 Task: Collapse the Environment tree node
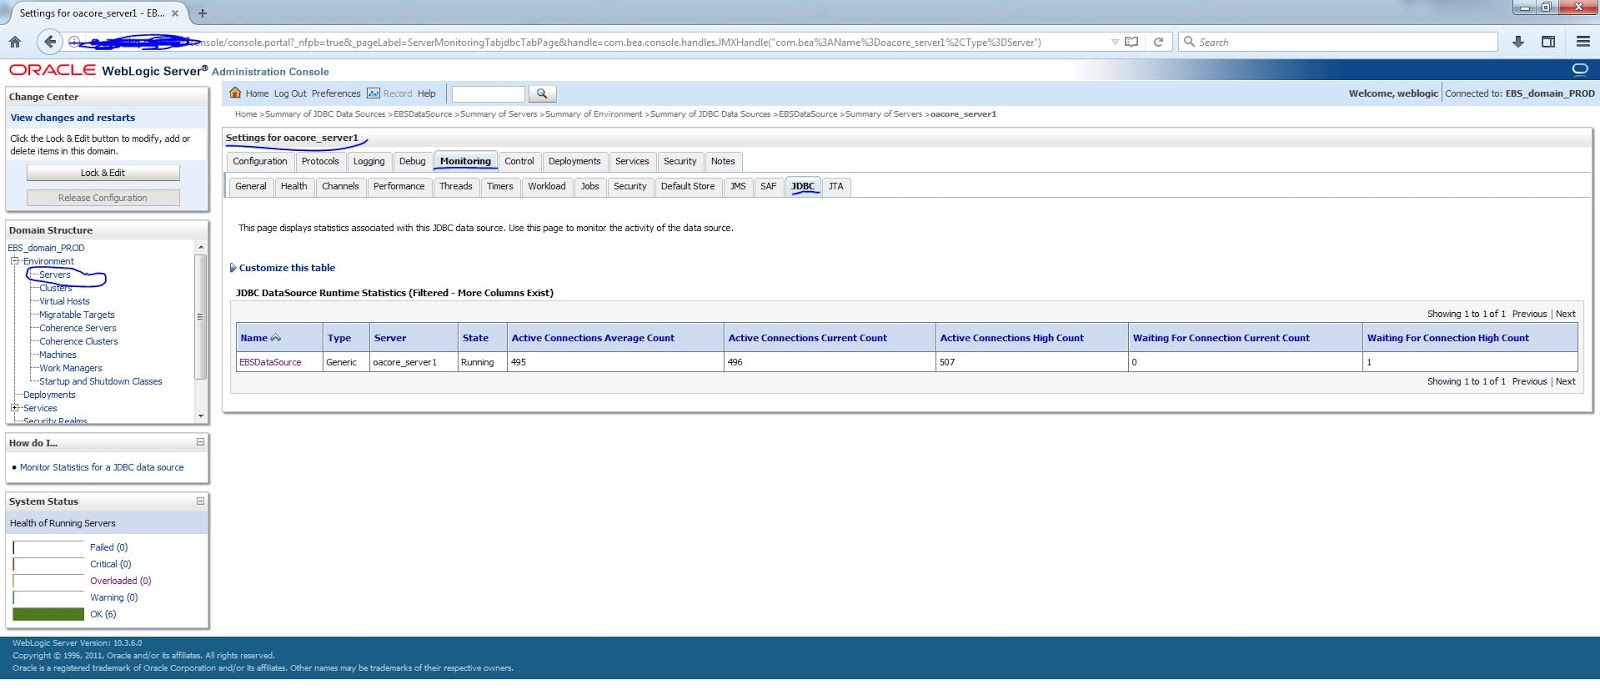15,261
